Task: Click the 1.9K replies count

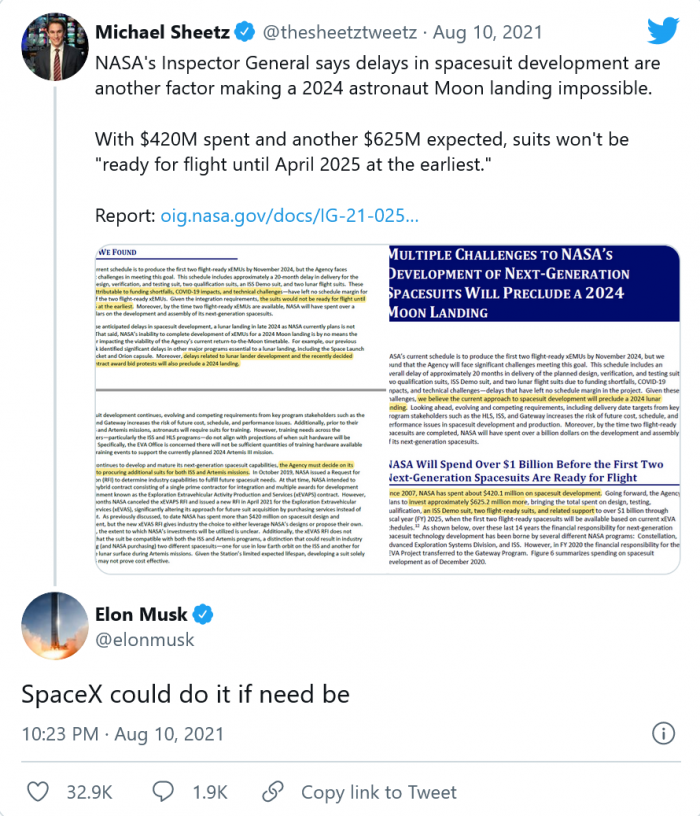Action: click(x=208, y=791)
